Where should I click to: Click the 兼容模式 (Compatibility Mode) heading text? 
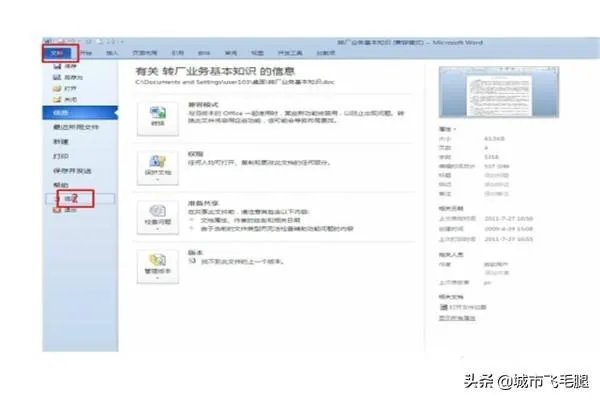coord(203,104)
